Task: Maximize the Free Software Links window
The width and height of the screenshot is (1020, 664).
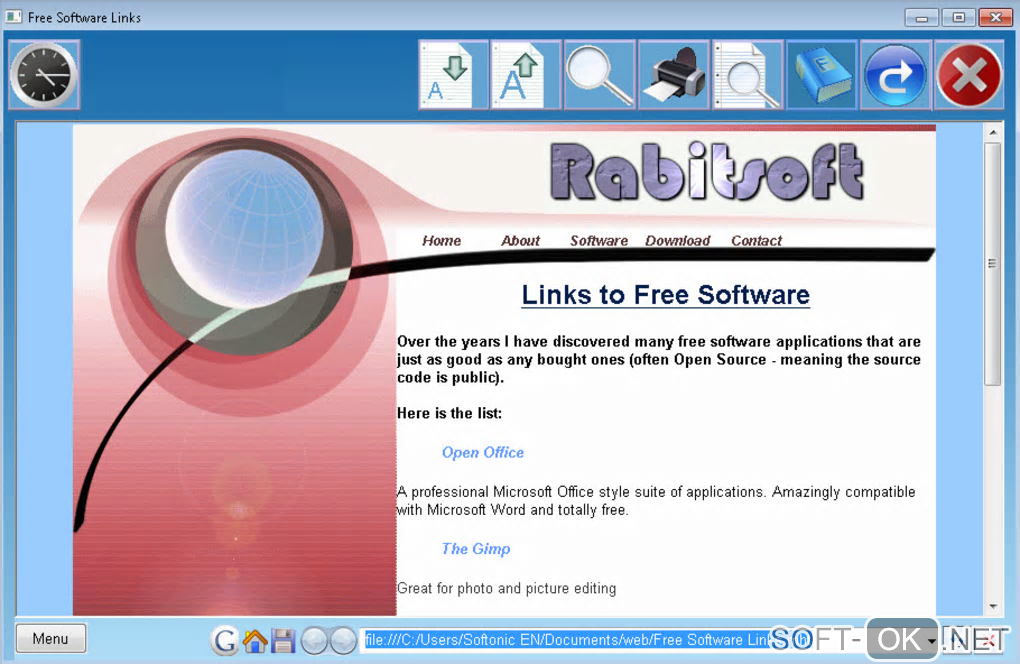Action: click(x=958, y=18)
